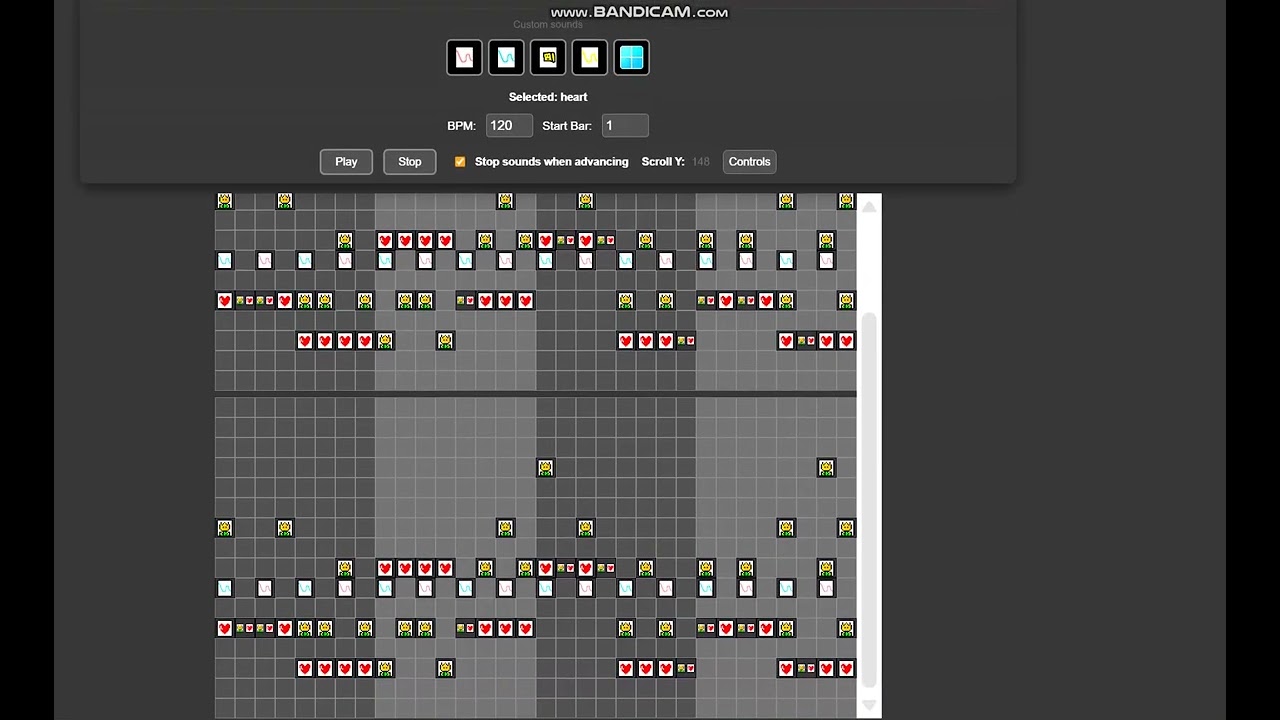Select the cyan wave custom sound
Image resolution: width=1280 pixels, height=720 pixels.
506,58
